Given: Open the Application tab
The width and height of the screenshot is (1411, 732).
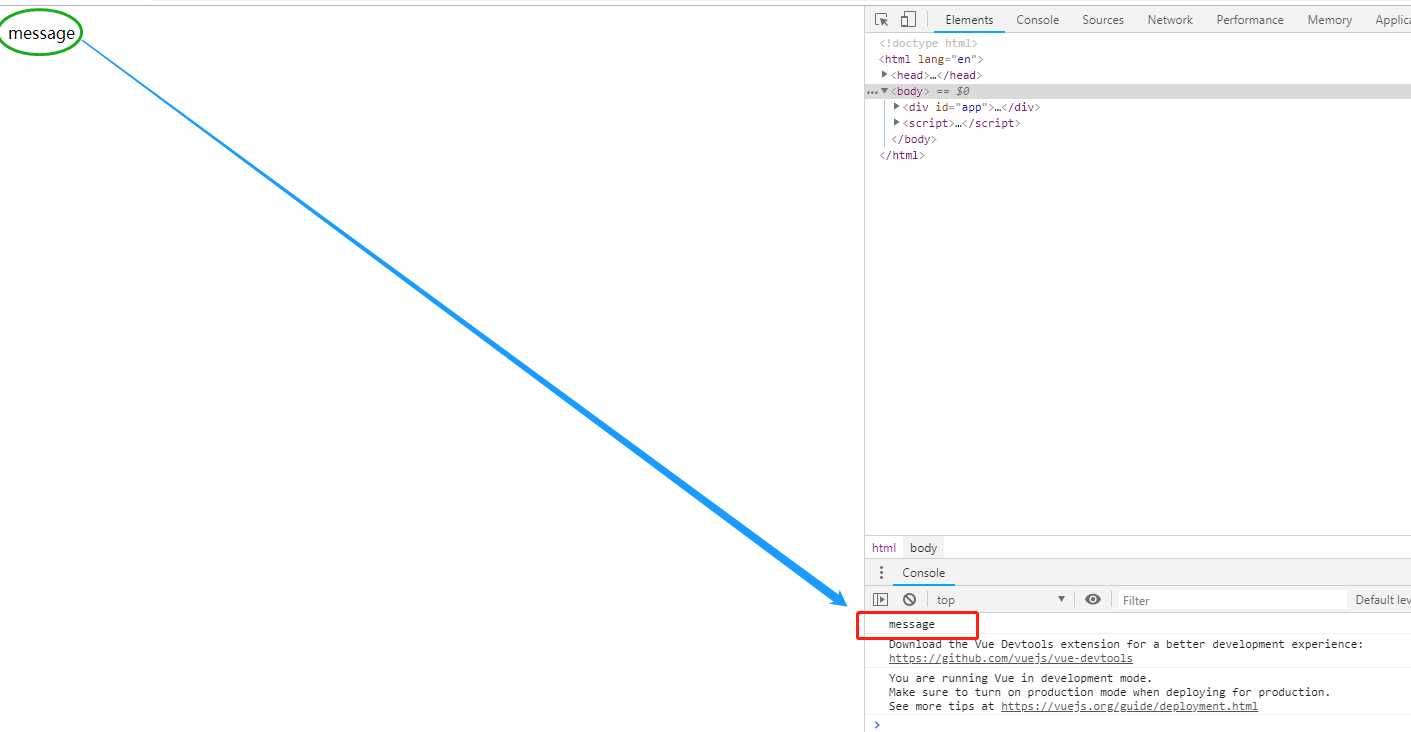Looking at the screenshot, I should click(1391, 20).
